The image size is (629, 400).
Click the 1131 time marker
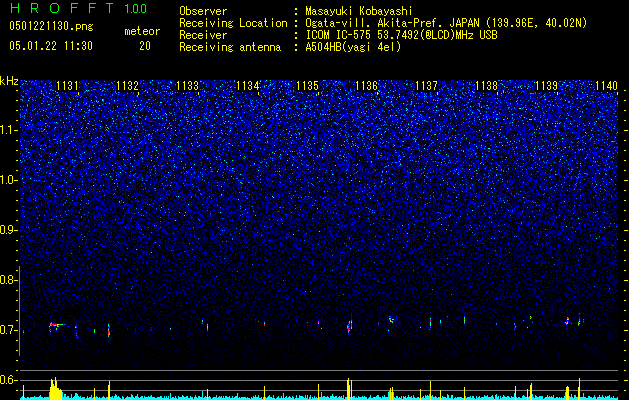point(67,86)
